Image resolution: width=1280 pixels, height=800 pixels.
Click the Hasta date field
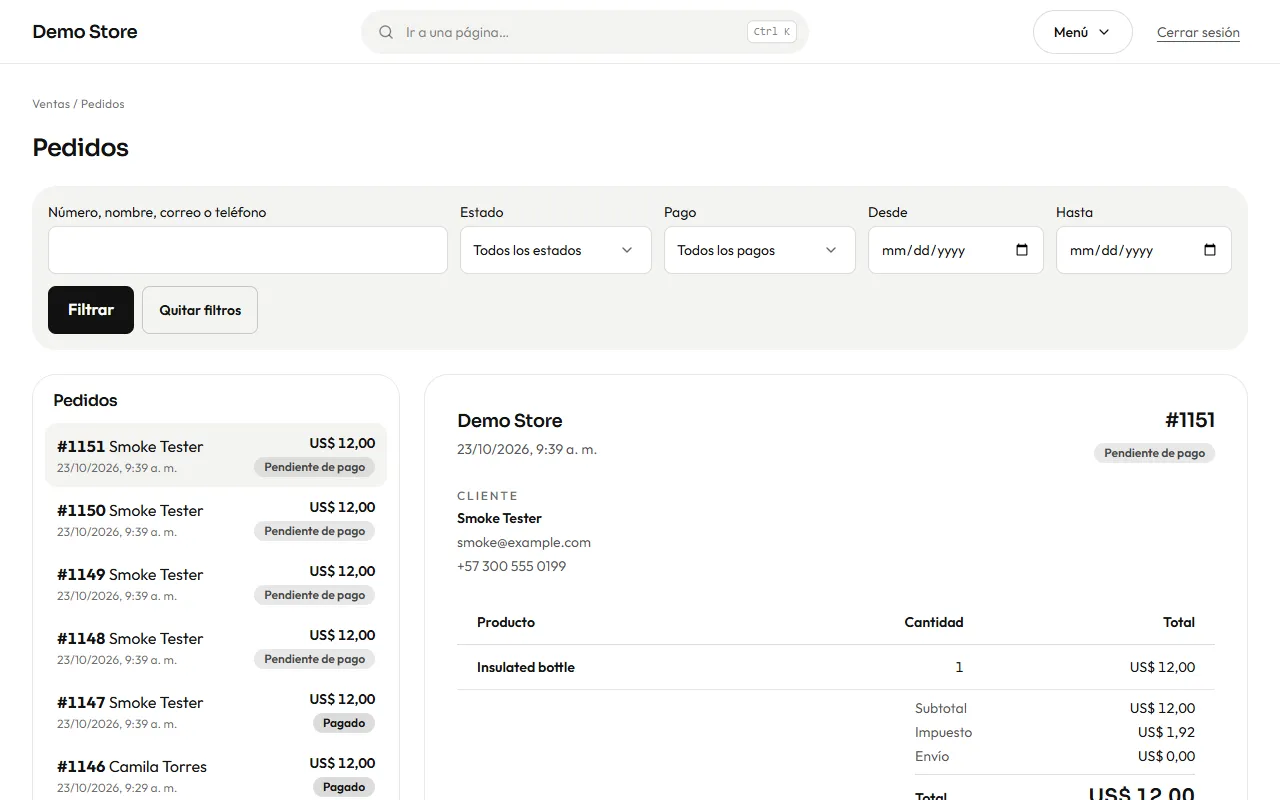pyautogui.click(x=1144, y=250)
